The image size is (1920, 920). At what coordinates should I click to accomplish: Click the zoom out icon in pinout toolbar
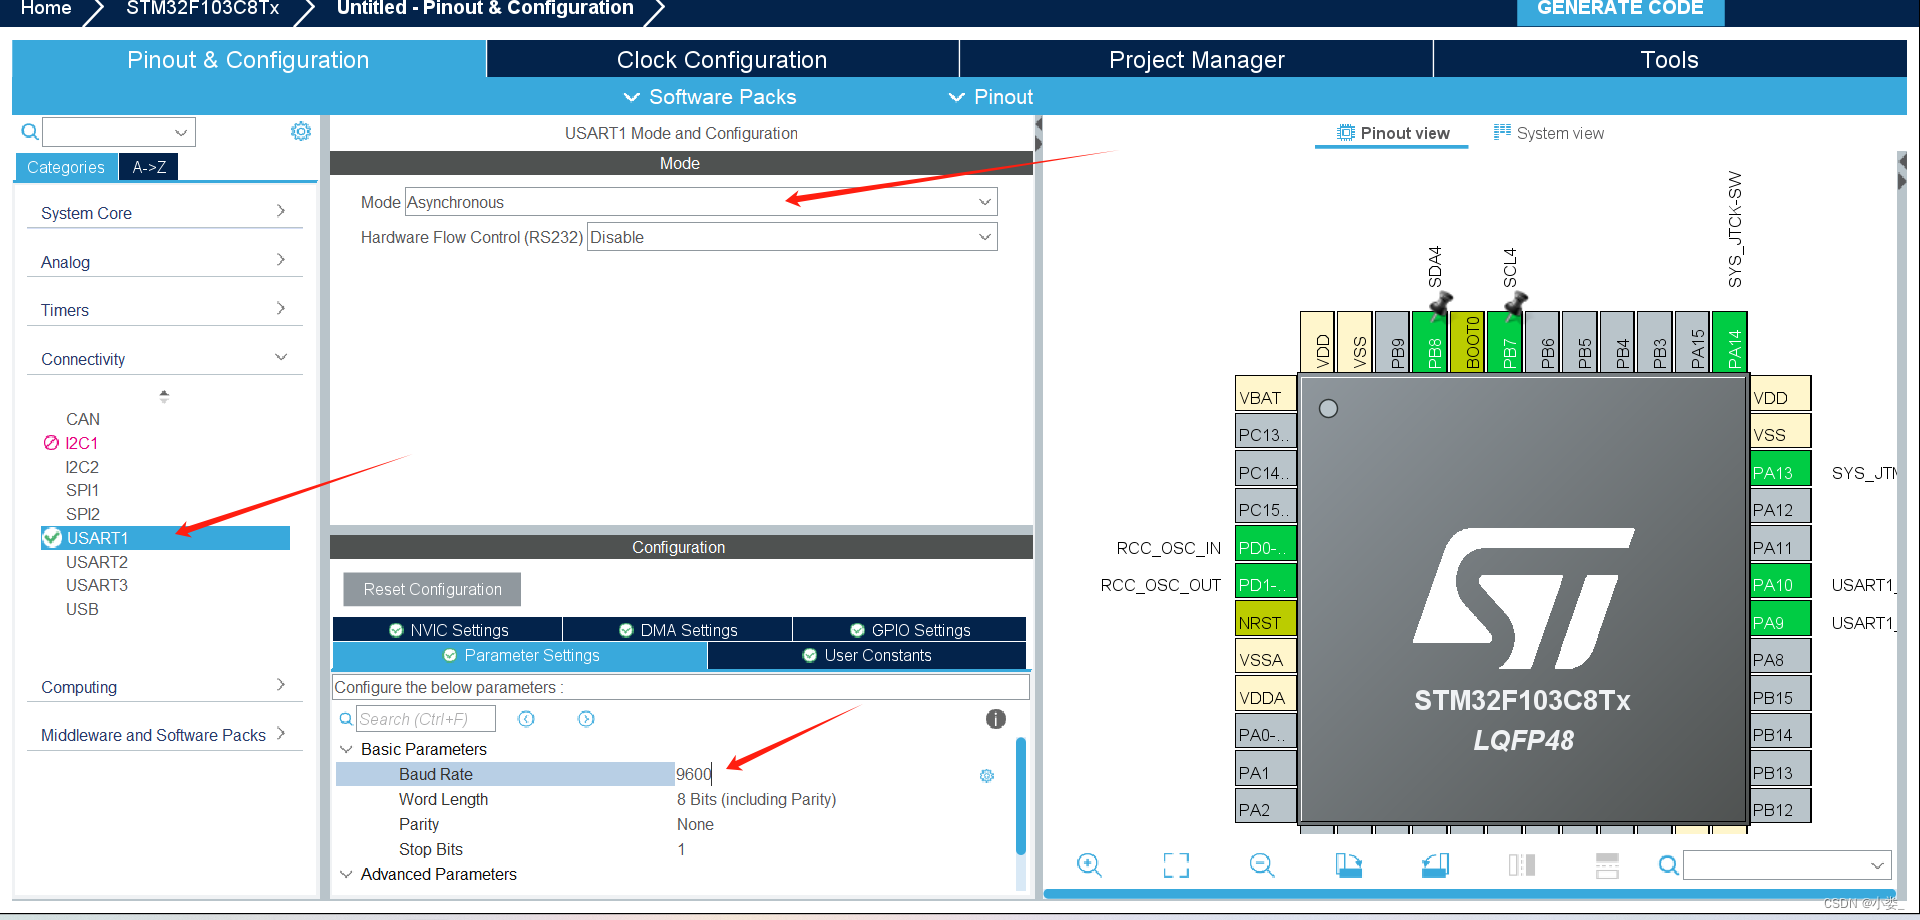pyautogui.click(x=1262, y=865)
